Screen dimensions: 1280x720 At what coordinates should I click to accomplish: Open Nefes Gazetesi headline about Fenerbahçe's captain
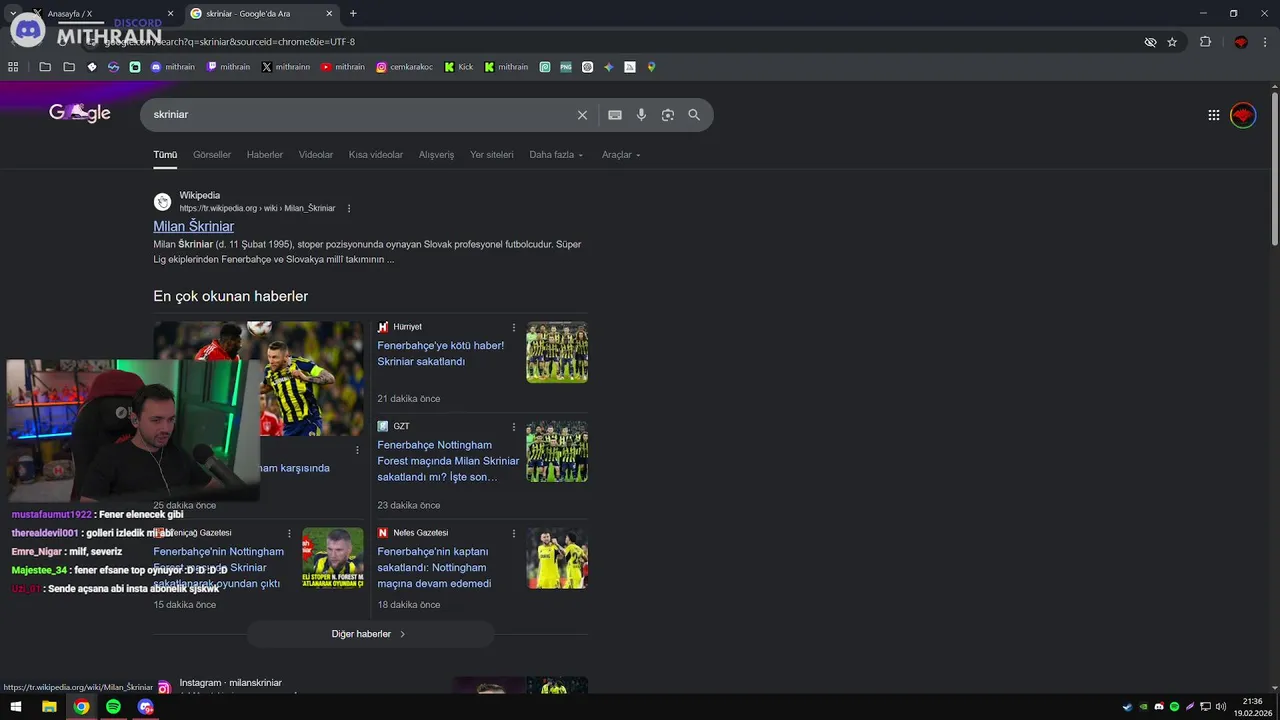coord(434,567)
